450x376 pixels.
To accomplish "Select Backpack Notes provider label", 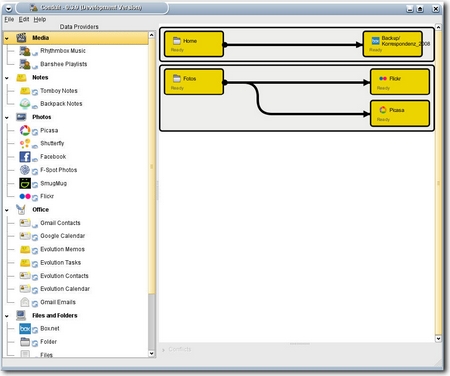I will click(61, 104).
